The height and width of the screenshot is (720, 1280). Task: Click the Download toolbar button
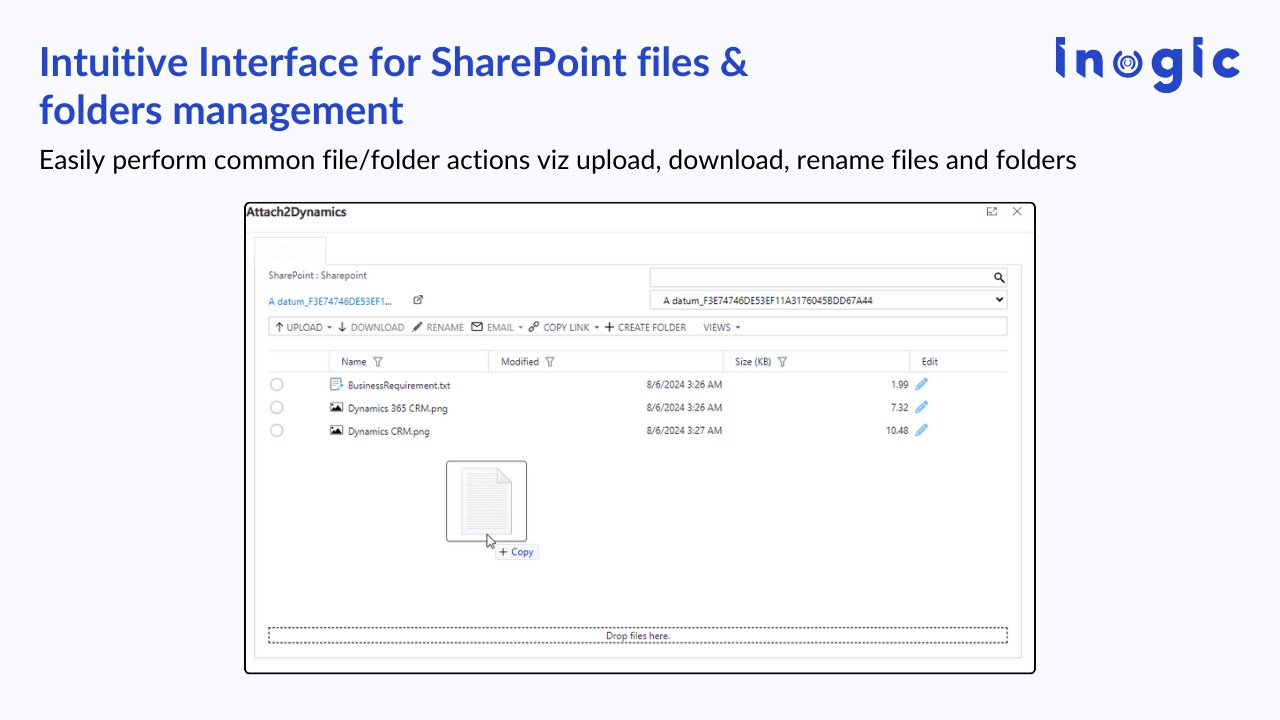coord(371,327)
